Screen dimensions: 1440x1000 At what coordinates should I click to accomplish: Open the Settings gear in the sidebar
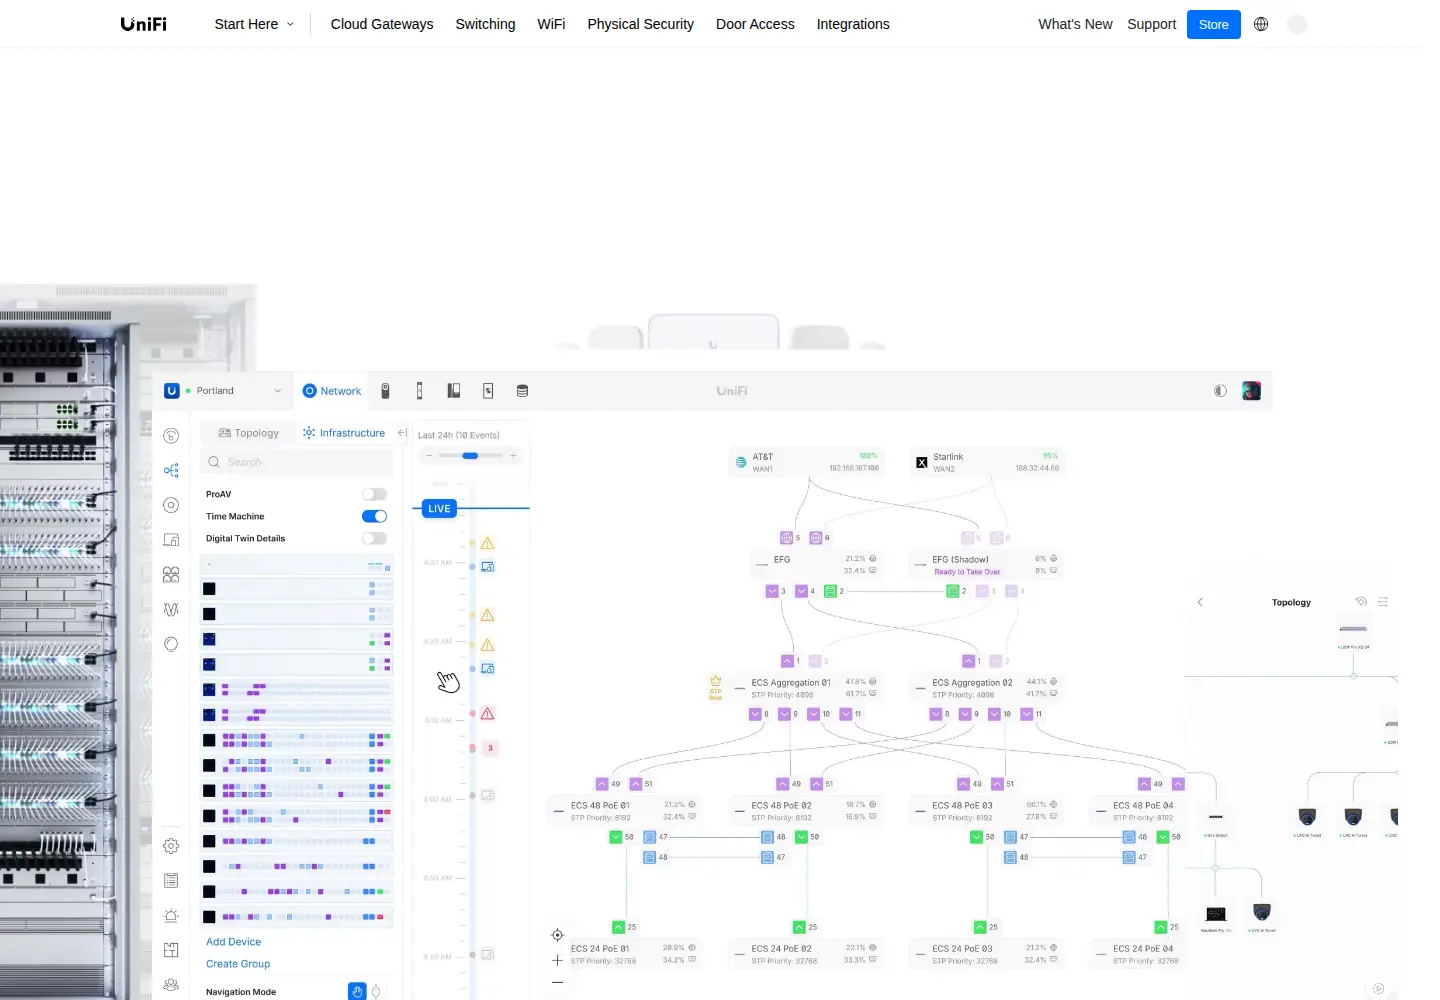pyautogui.click(x=171, y=846)
